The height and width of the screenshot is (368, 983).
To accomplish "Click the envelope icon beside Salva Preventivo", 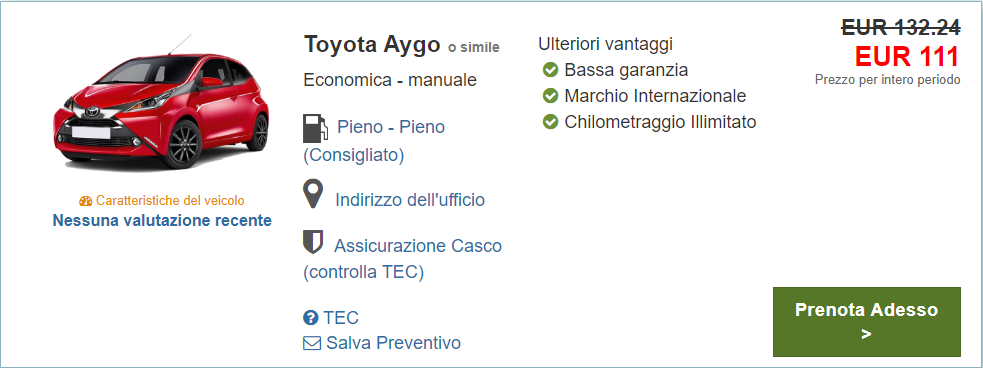I will point(312,344).
